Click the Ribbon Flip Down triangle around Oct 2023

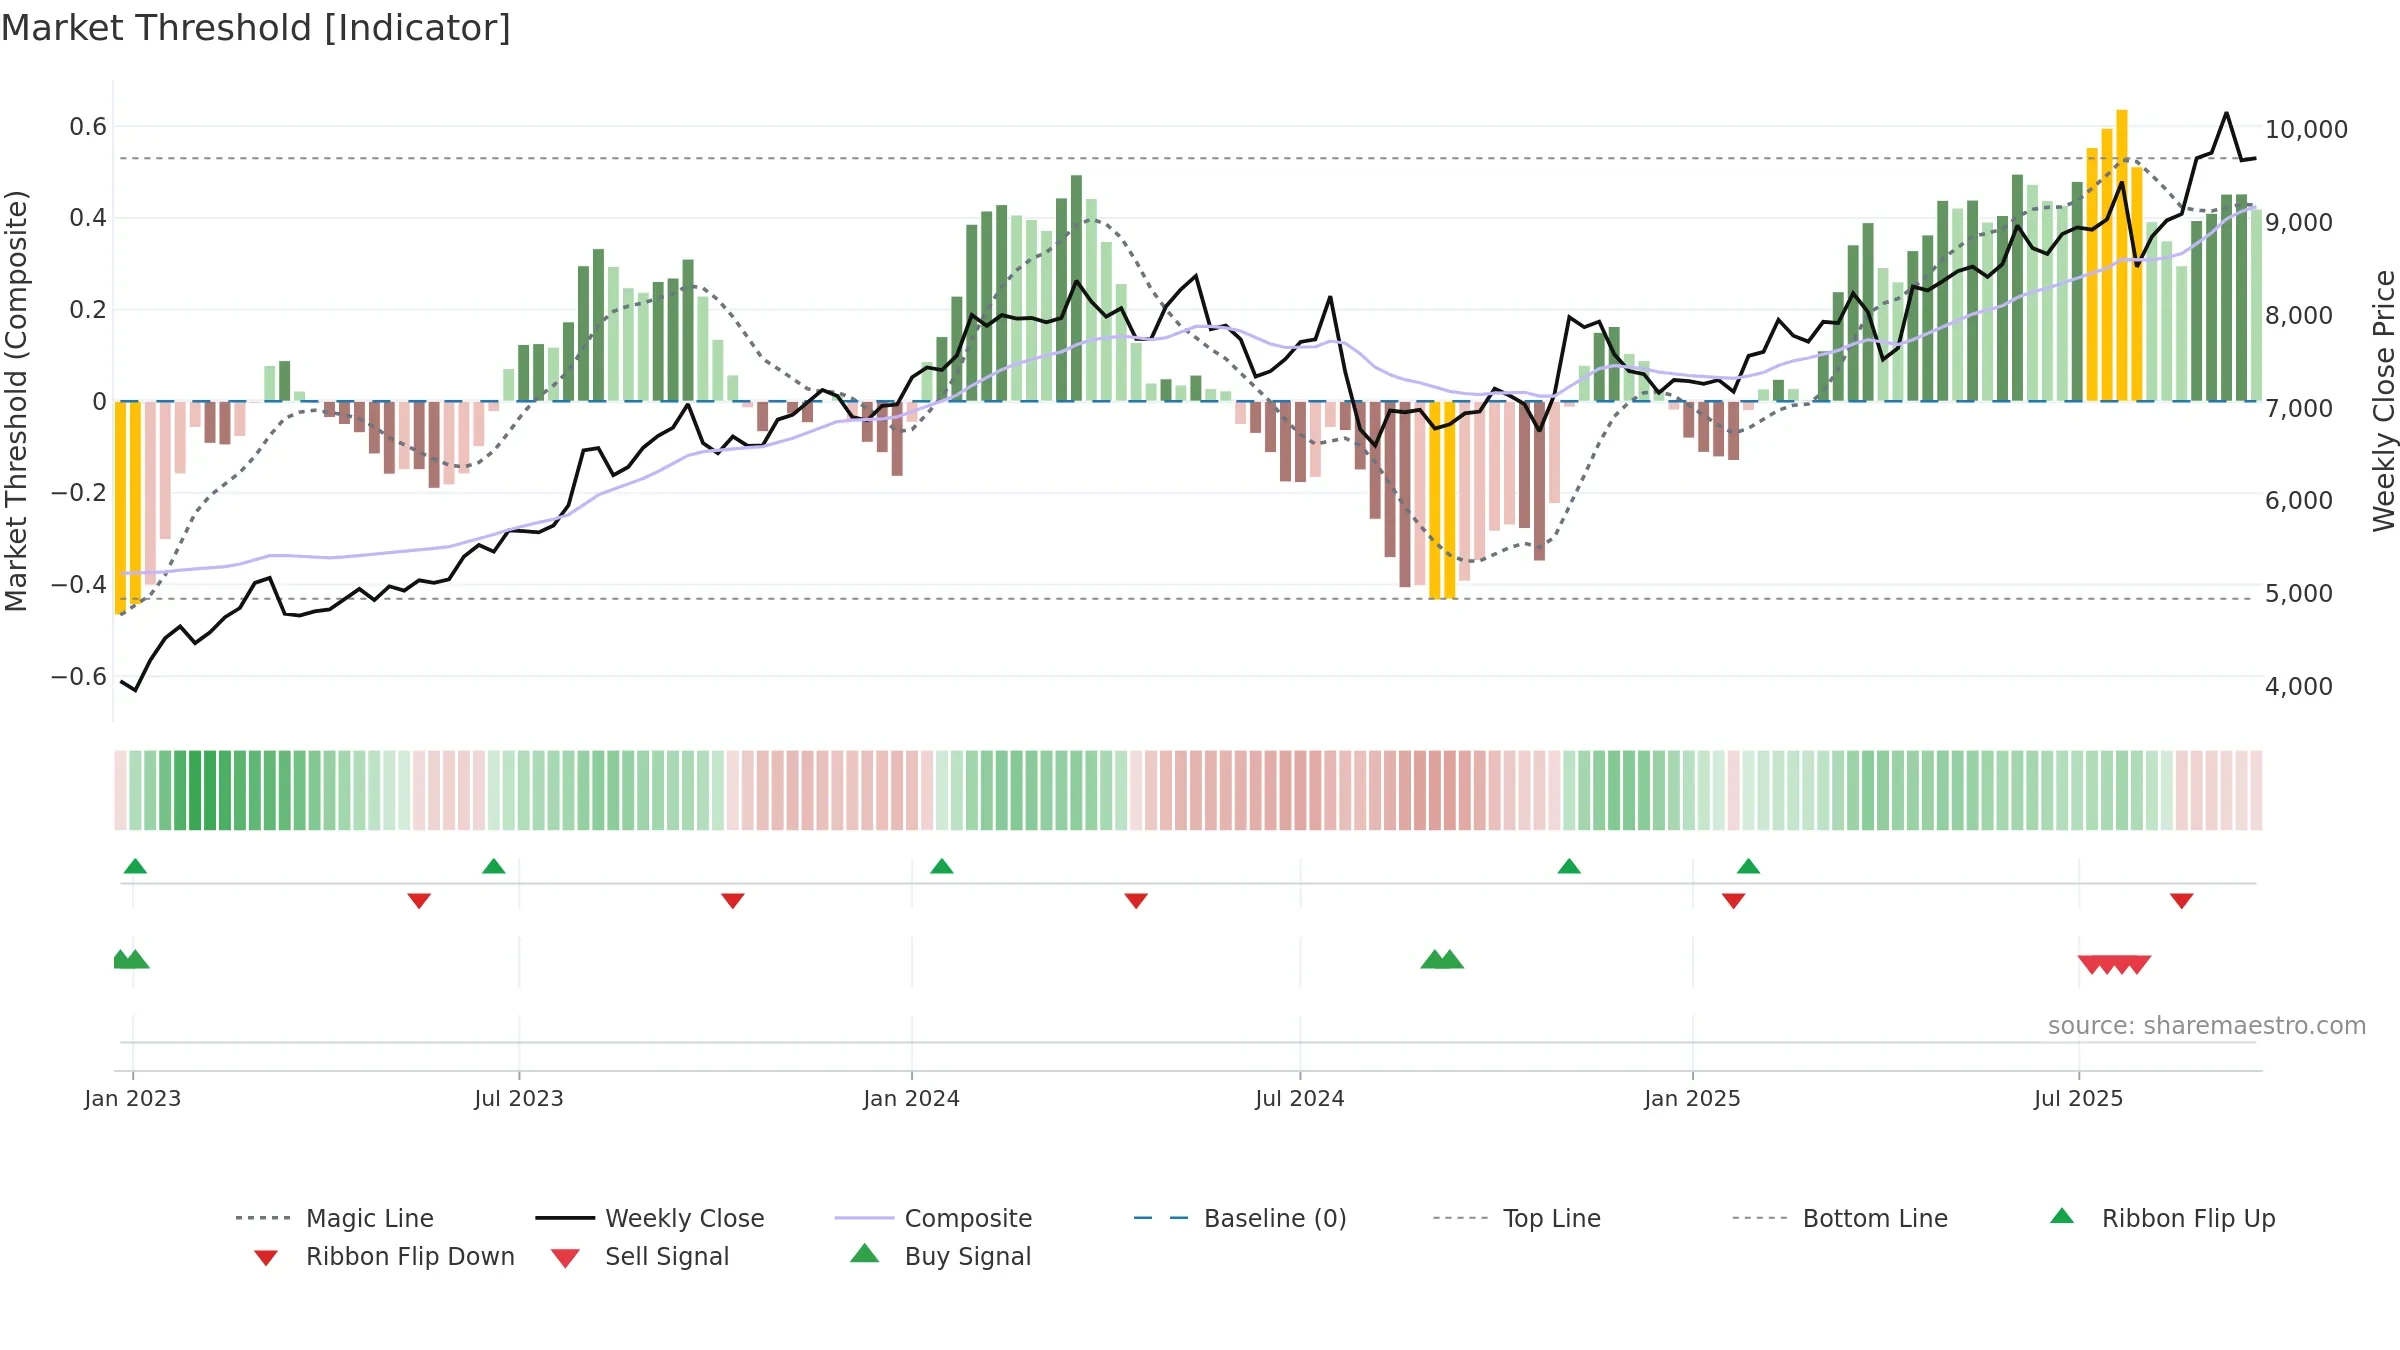click(733, 901)
